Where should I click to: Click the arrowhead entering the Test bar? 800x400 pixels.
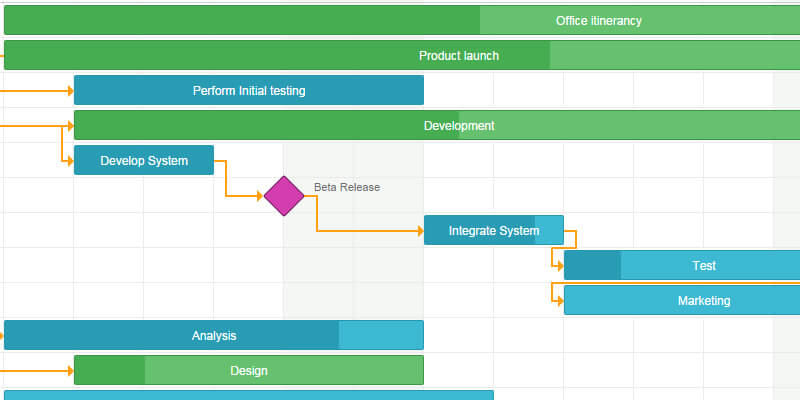tap(559, 266)
